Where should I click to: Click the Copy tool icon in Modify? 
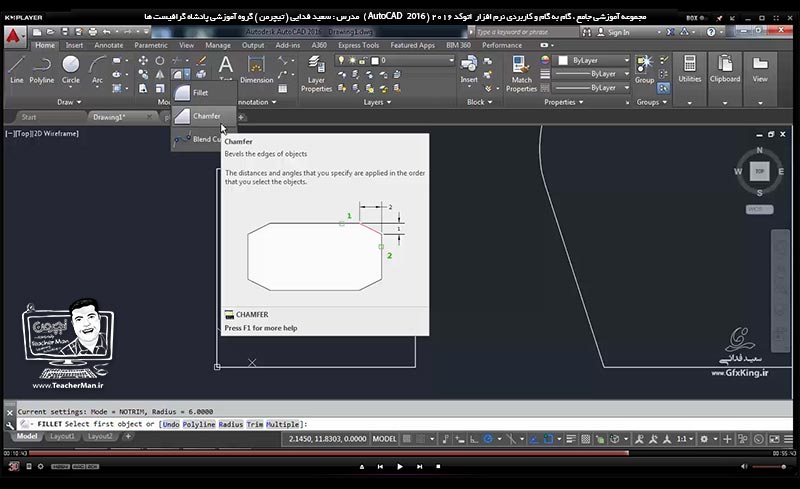click(x=143, y=75)
